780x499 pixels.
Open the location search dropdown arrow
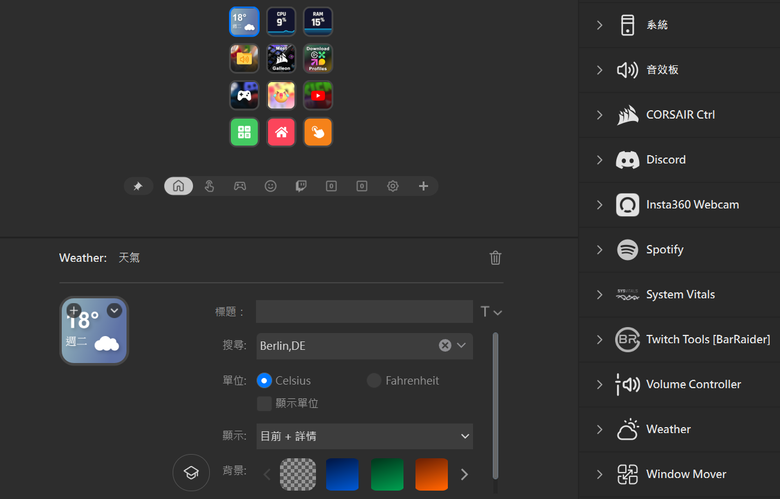462,345
